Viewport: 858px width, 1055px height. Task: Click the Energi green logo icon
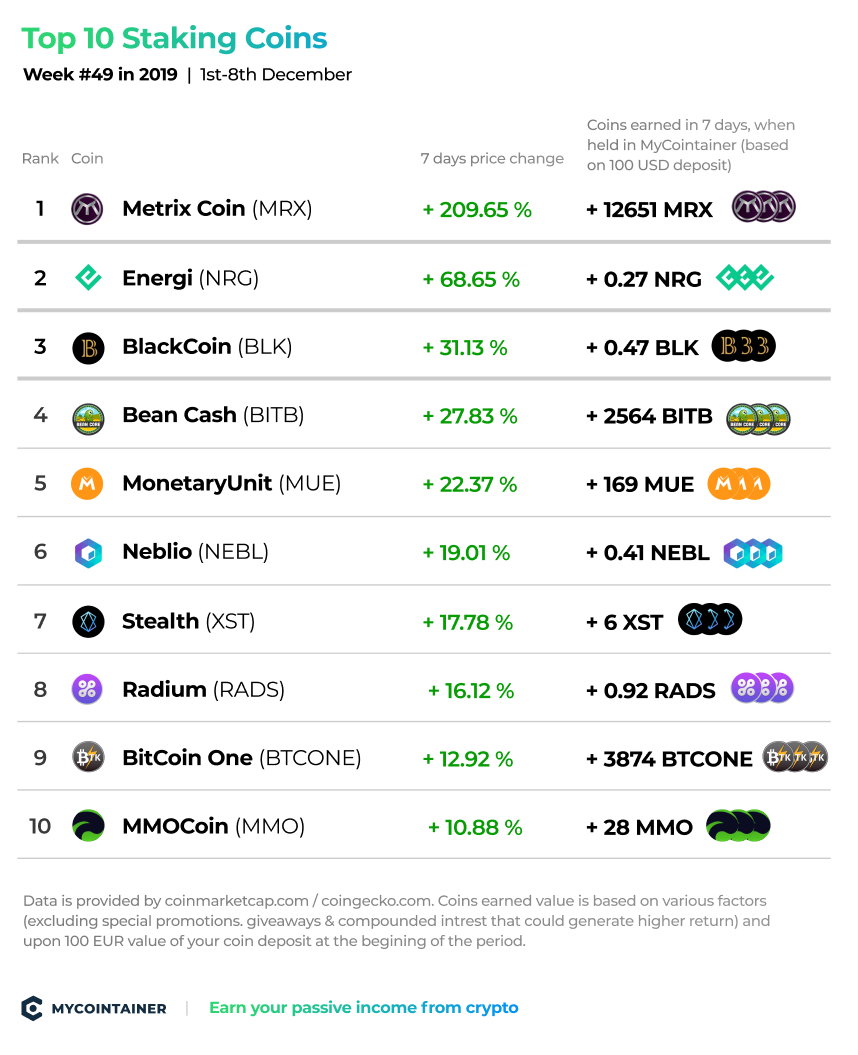point(87,277)
